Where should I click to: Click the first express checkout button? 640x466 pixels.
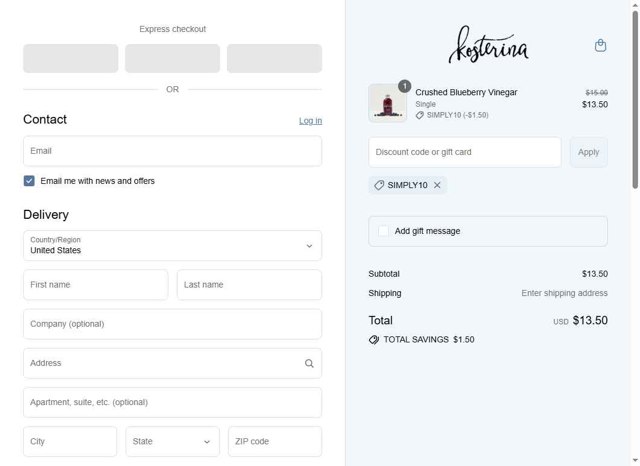(x=71, y=58)
